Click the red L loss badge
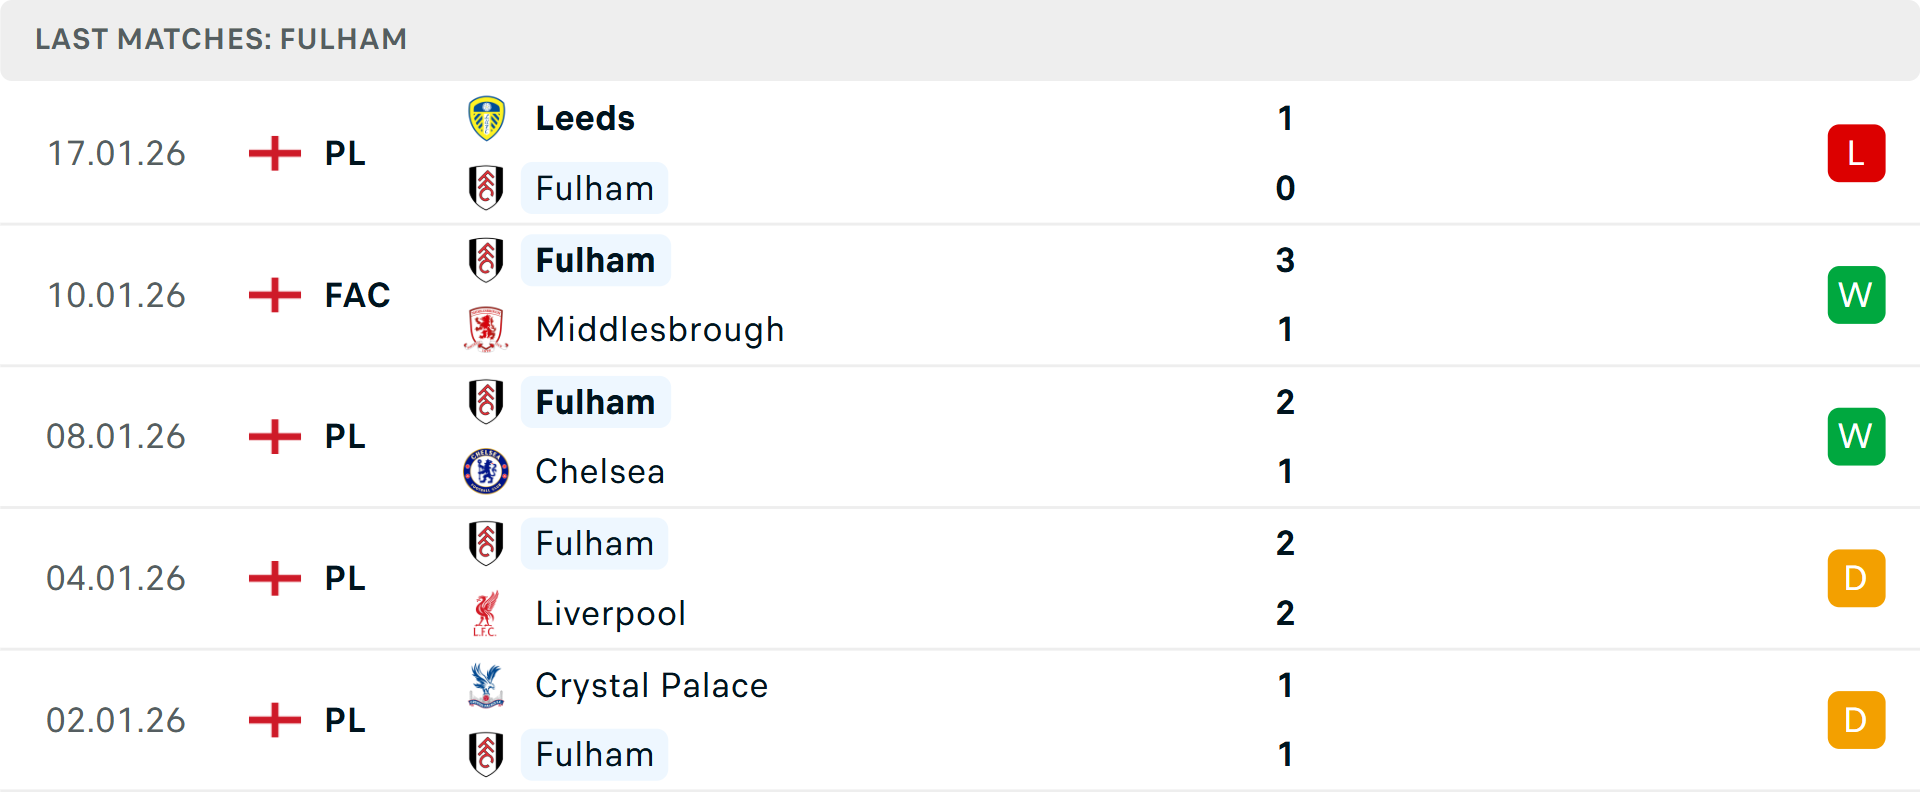 pyautogui.click(x=1855, y=153)
